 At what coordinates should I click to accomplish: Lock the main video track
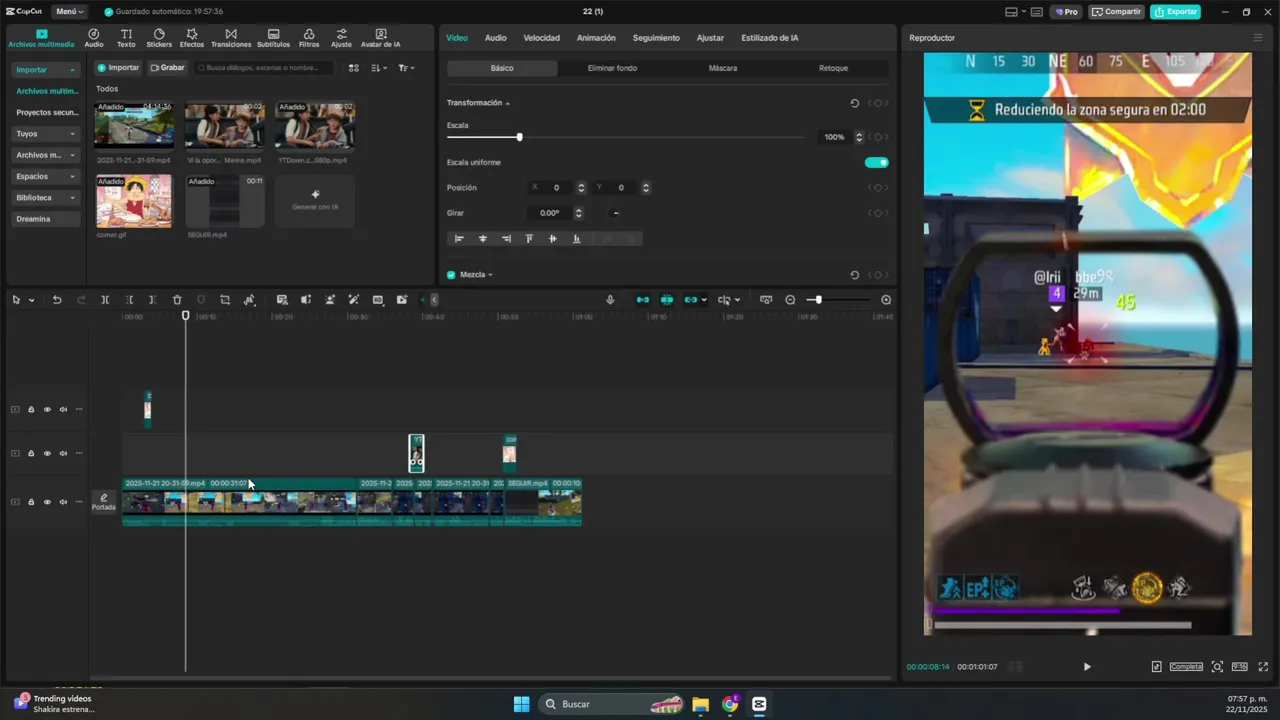click(x=31, y=502)
